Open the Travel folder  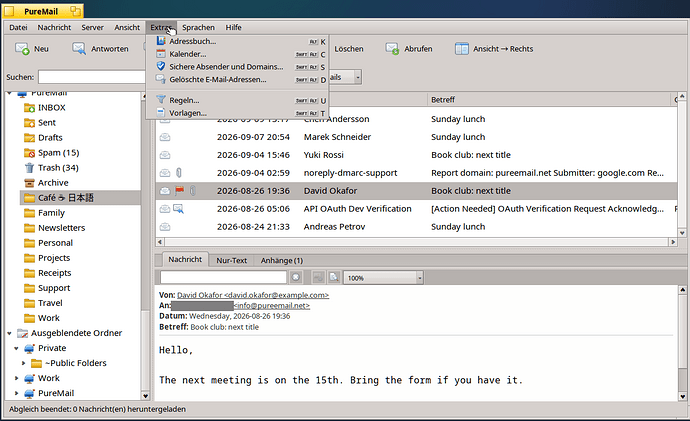[x=50, y=303]
